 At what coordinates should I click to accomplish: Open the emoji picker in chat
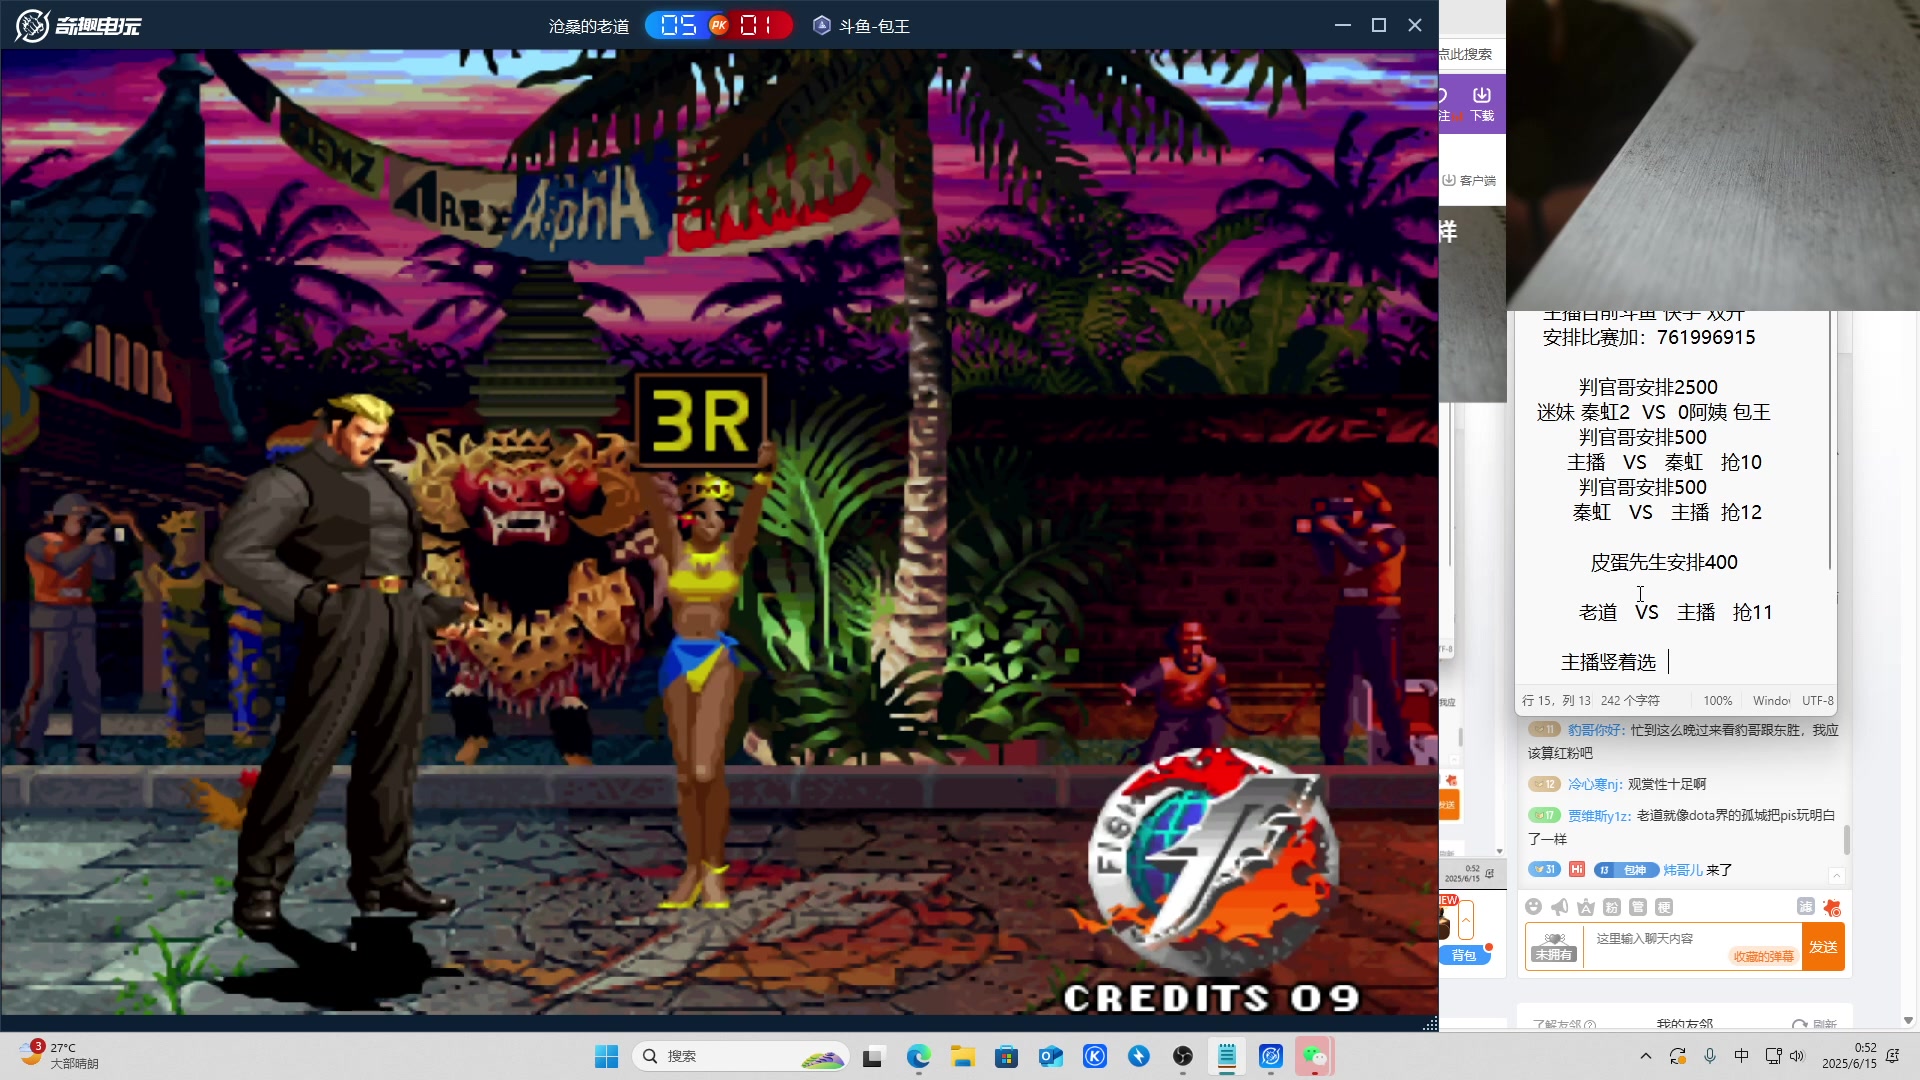pos(1533,907)
